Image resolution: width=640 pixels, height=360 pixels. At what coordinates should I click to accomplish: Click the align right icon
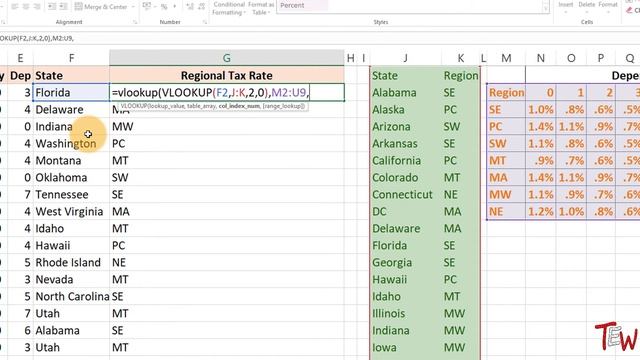[37, 7]
